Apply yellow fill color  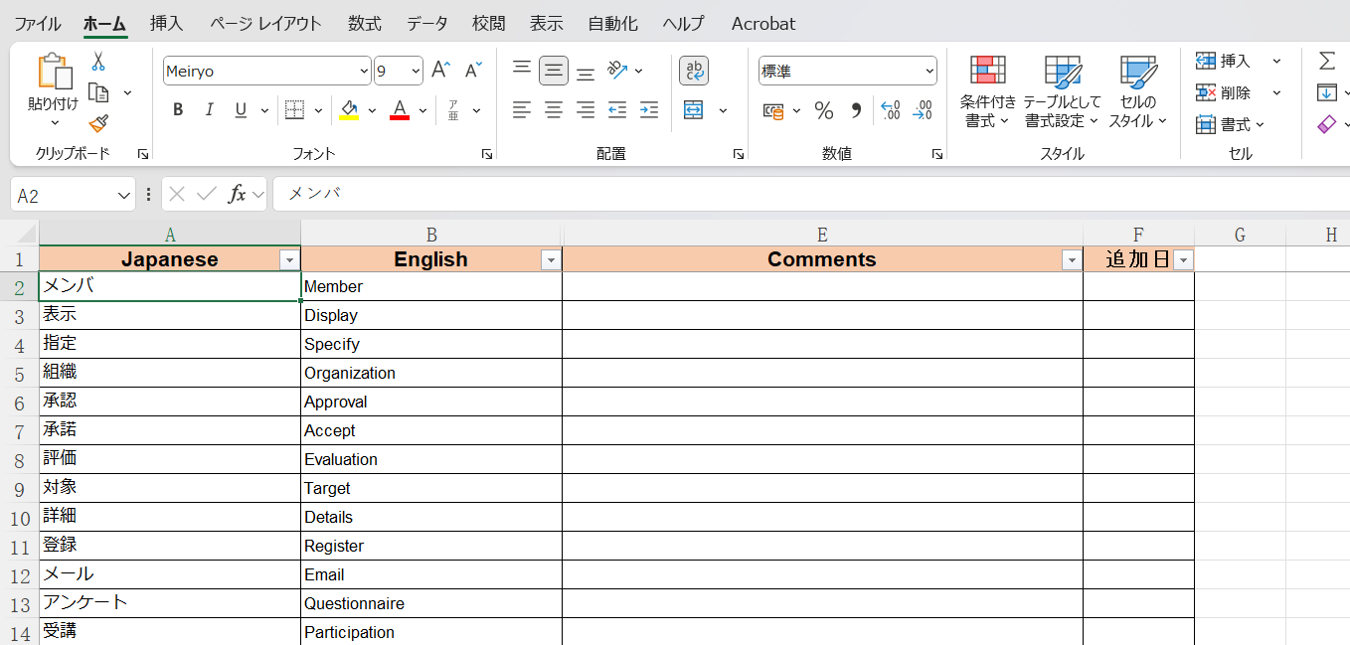349,110
